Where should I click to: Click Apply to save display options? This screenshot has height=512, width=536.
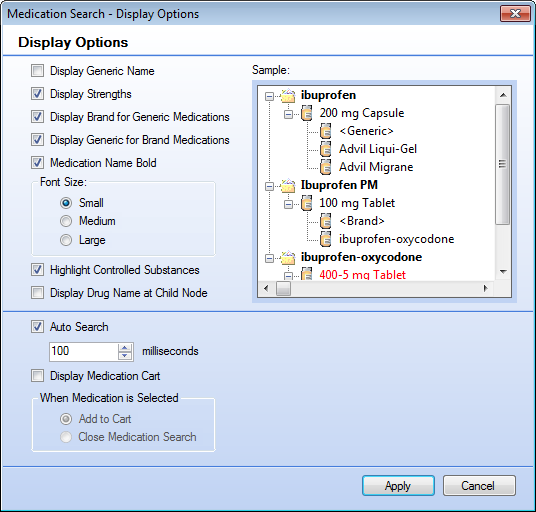pyautogui.click(x=398, y=485)
